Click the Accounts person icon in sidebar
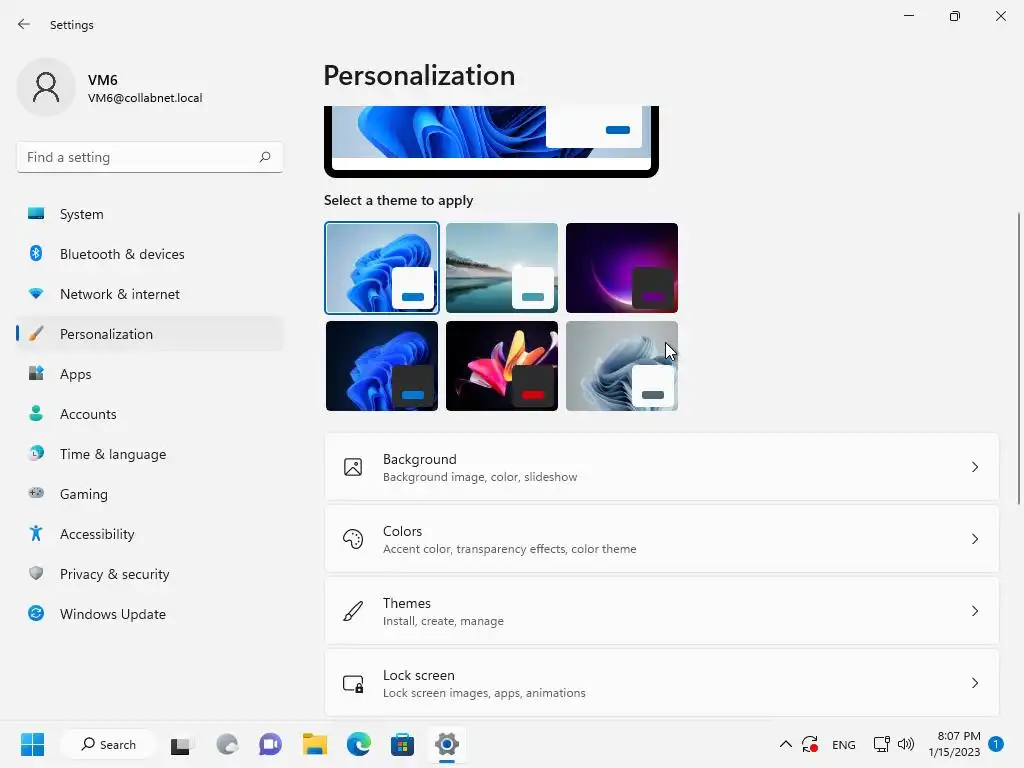The width and height of the screenshot is (1024, 768). [36, 413]
